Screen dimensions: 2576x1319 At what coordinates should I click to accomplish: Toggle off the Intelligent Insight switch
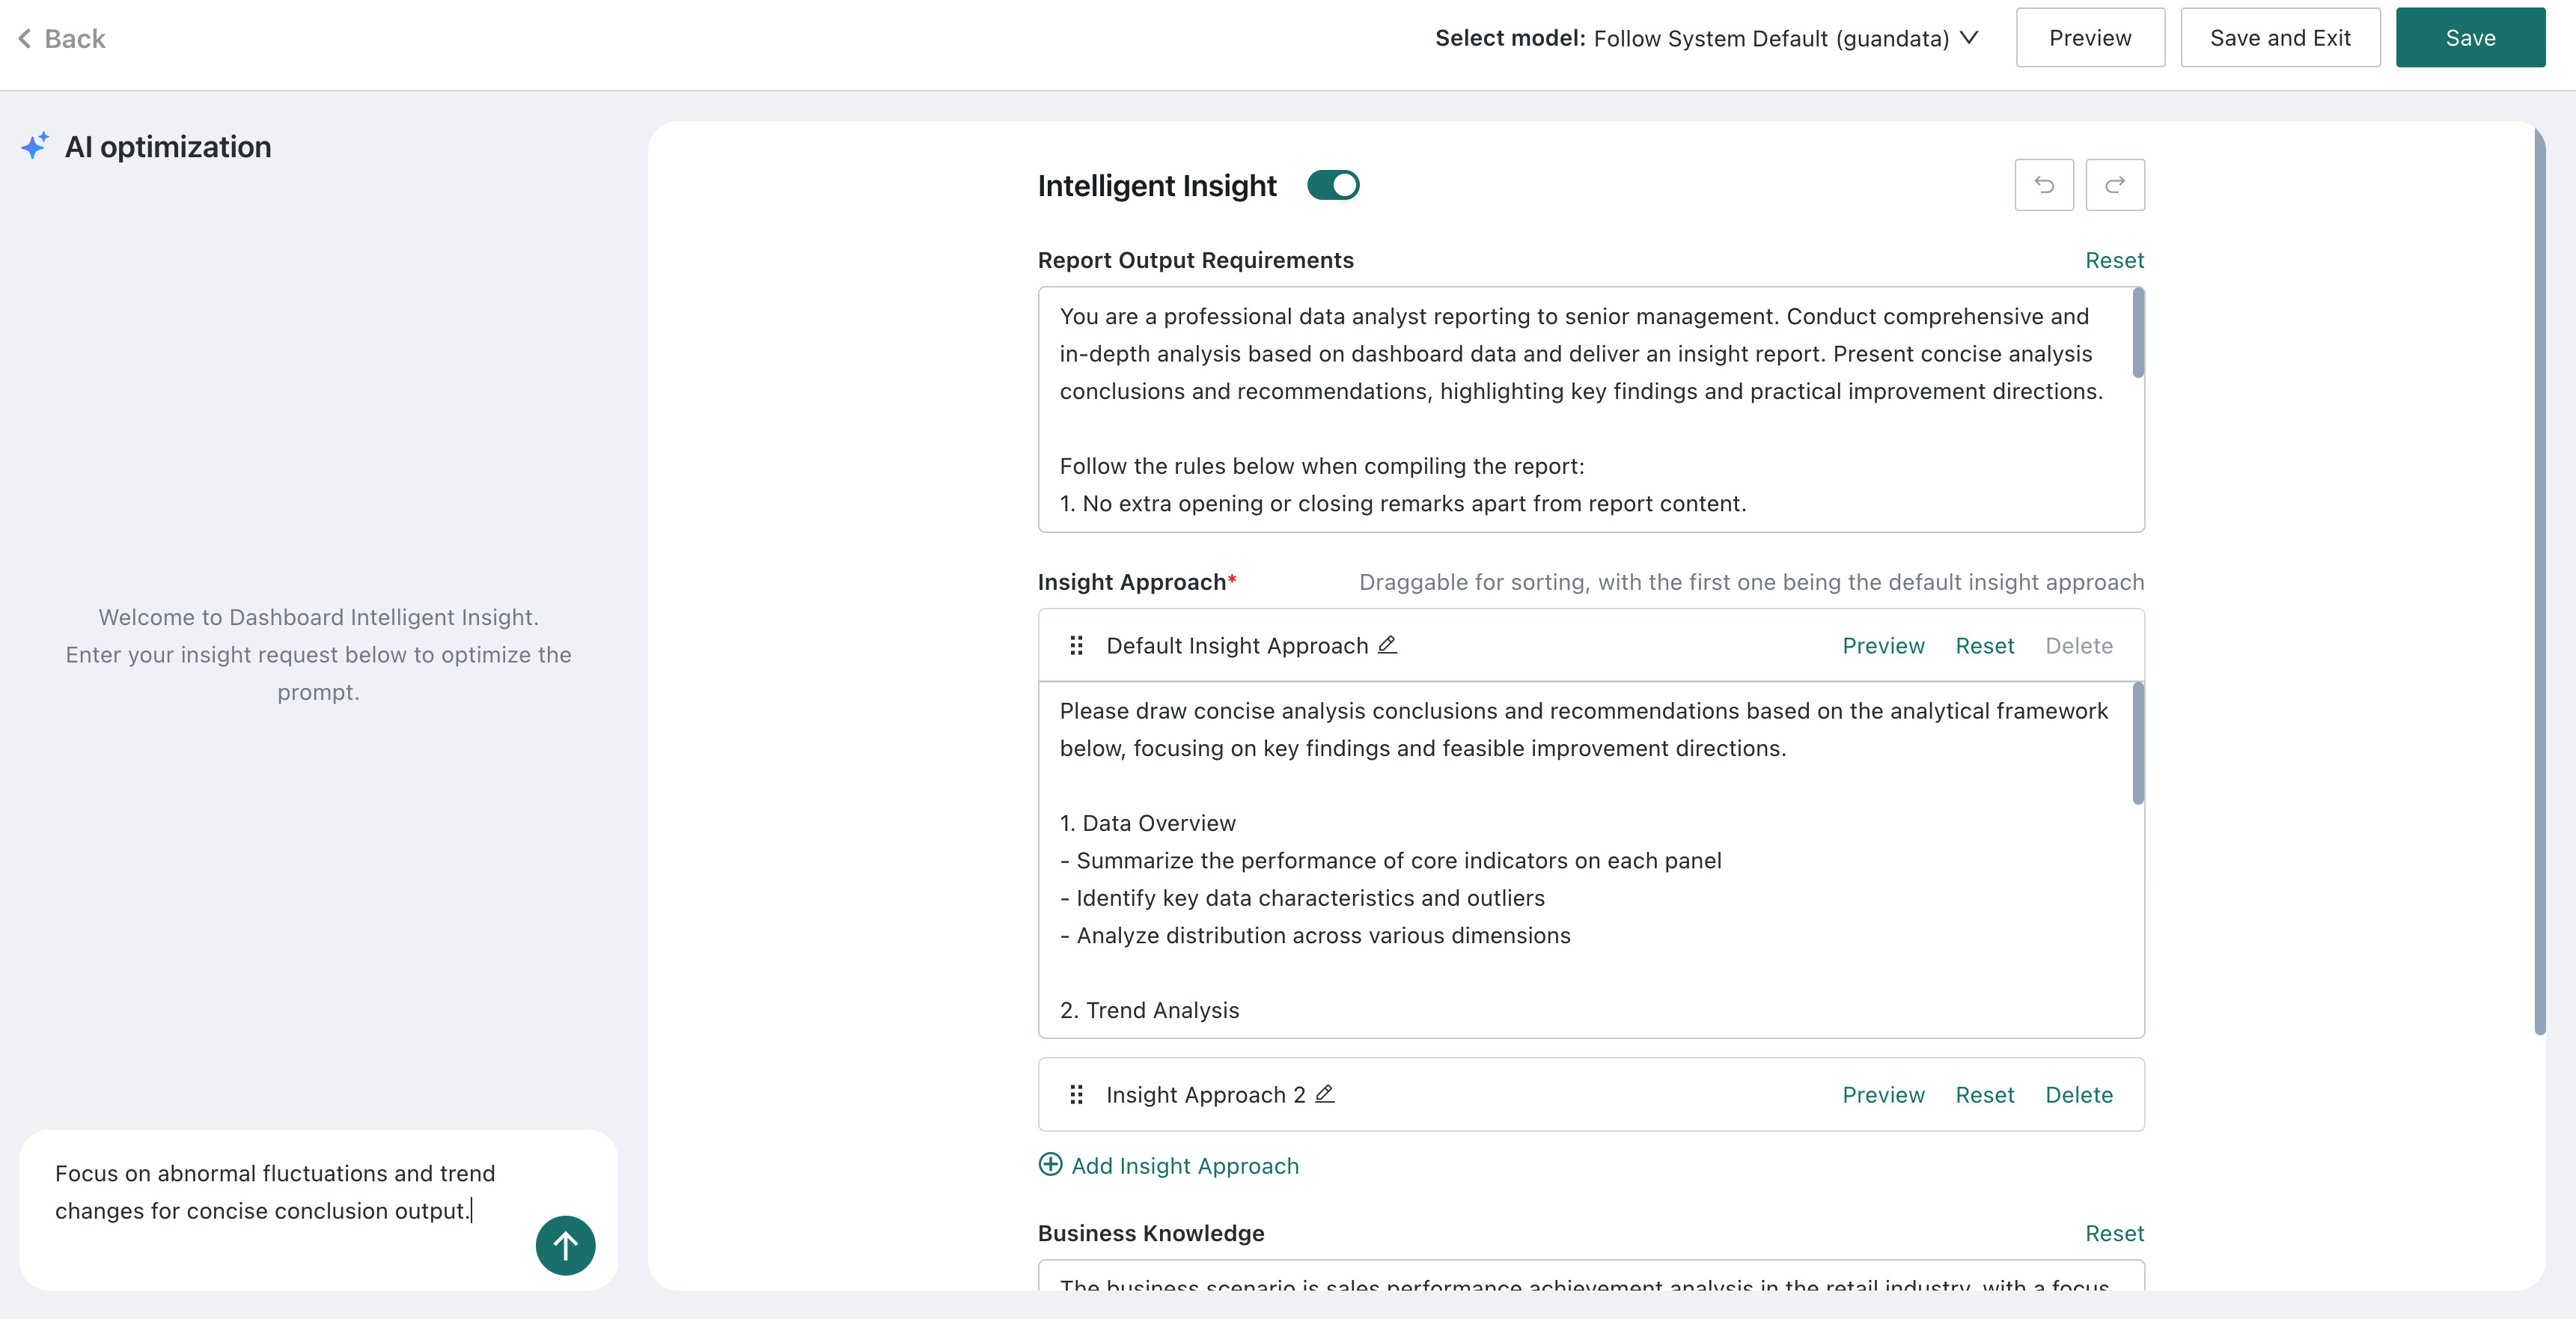click(1333, 185)
